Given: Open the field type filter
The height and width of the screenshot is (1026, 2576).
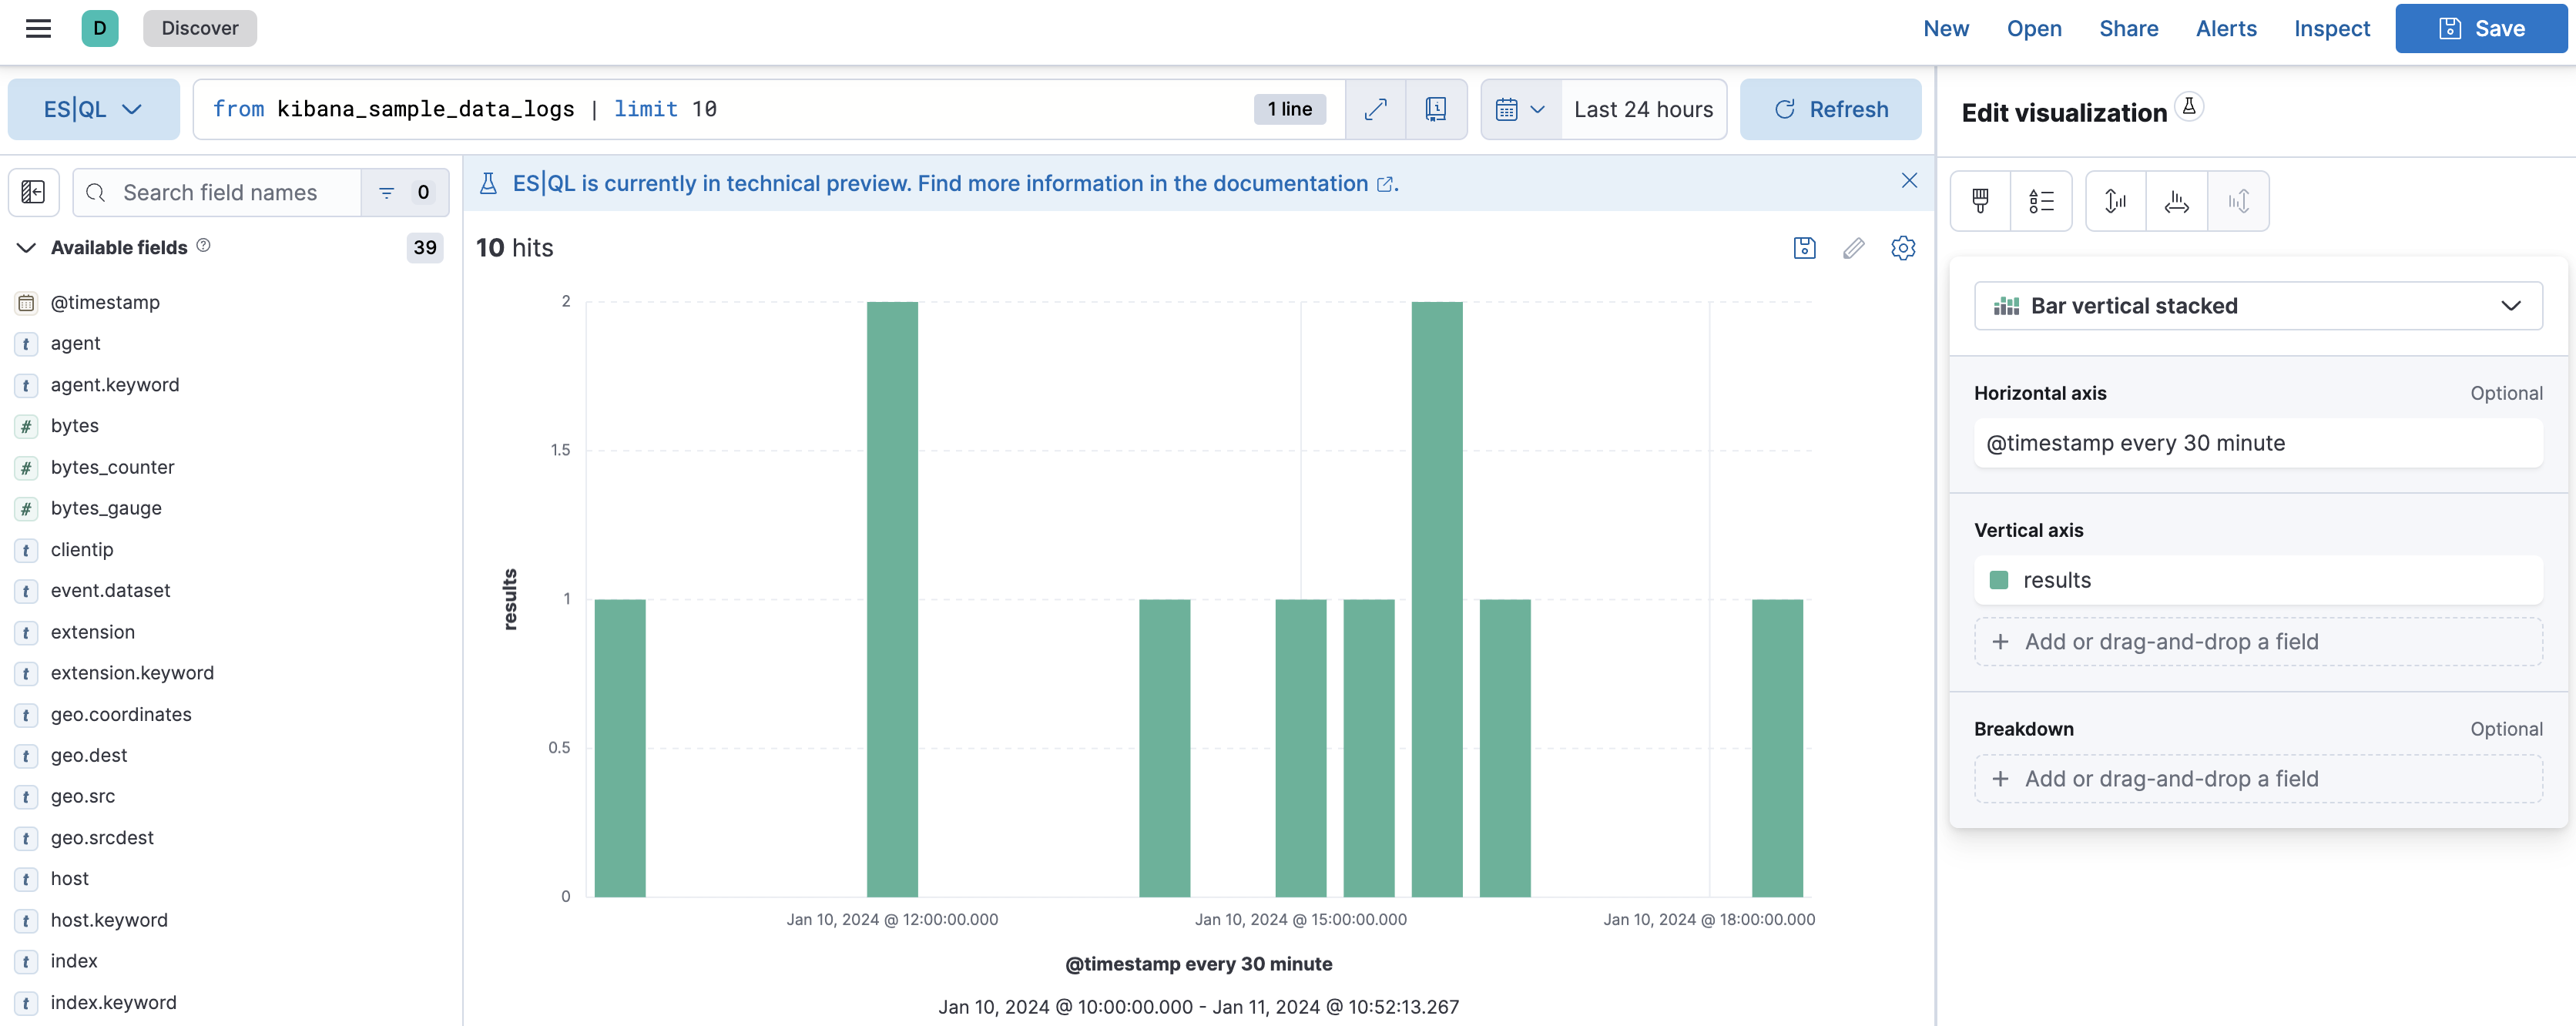Looking at the screenshot, I should pyautogui.click(x=405, y=192).
